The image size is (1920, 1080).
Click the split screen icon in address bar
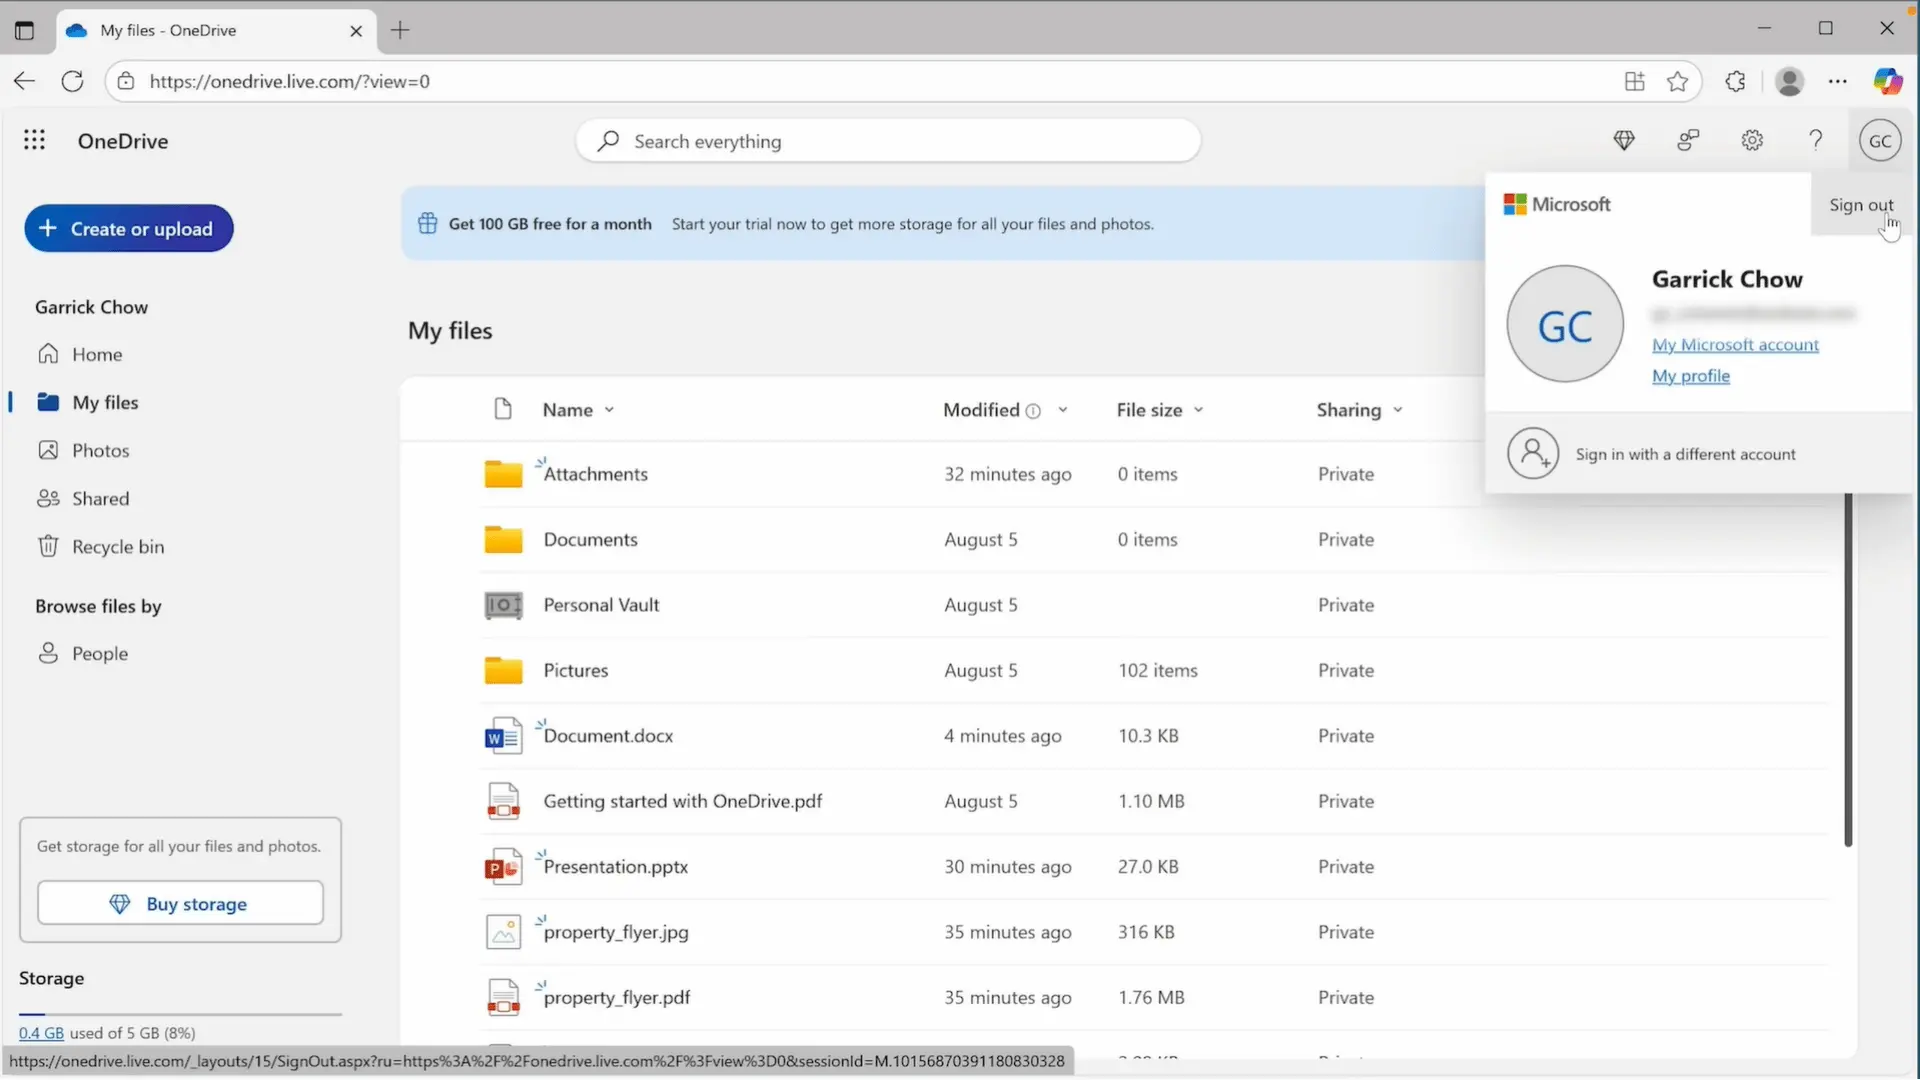coord(1635,81)
